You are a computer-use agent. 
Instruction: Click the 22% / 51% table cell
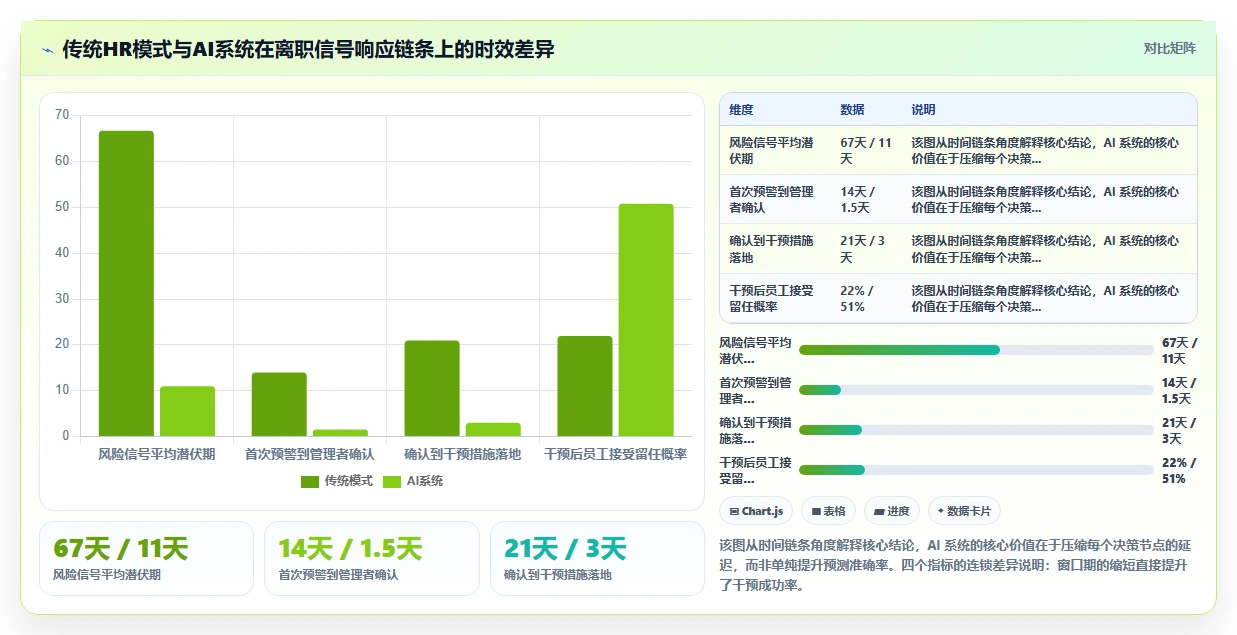pos(866,298)
